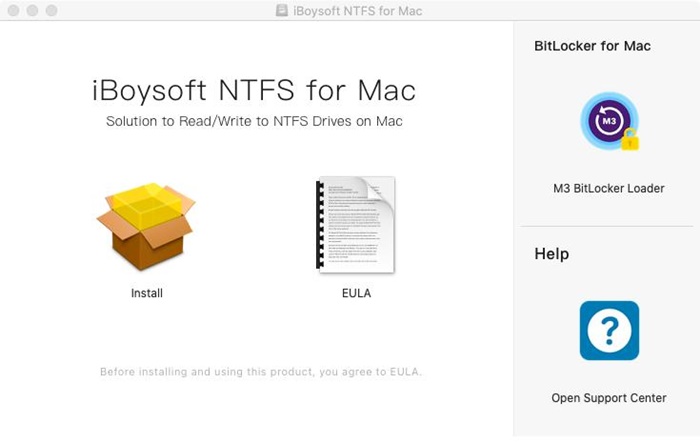This screenshot has width=700, height=443.
Task: Click the Install package box icon
Action: [x=146, y=226]
